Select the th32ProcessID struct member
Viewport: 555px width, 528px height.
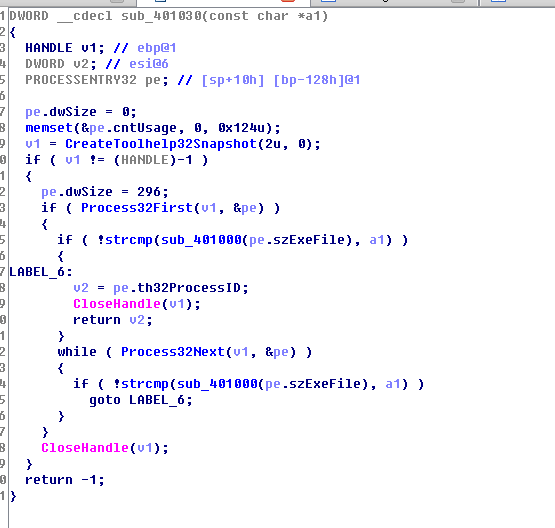(189, 288)
